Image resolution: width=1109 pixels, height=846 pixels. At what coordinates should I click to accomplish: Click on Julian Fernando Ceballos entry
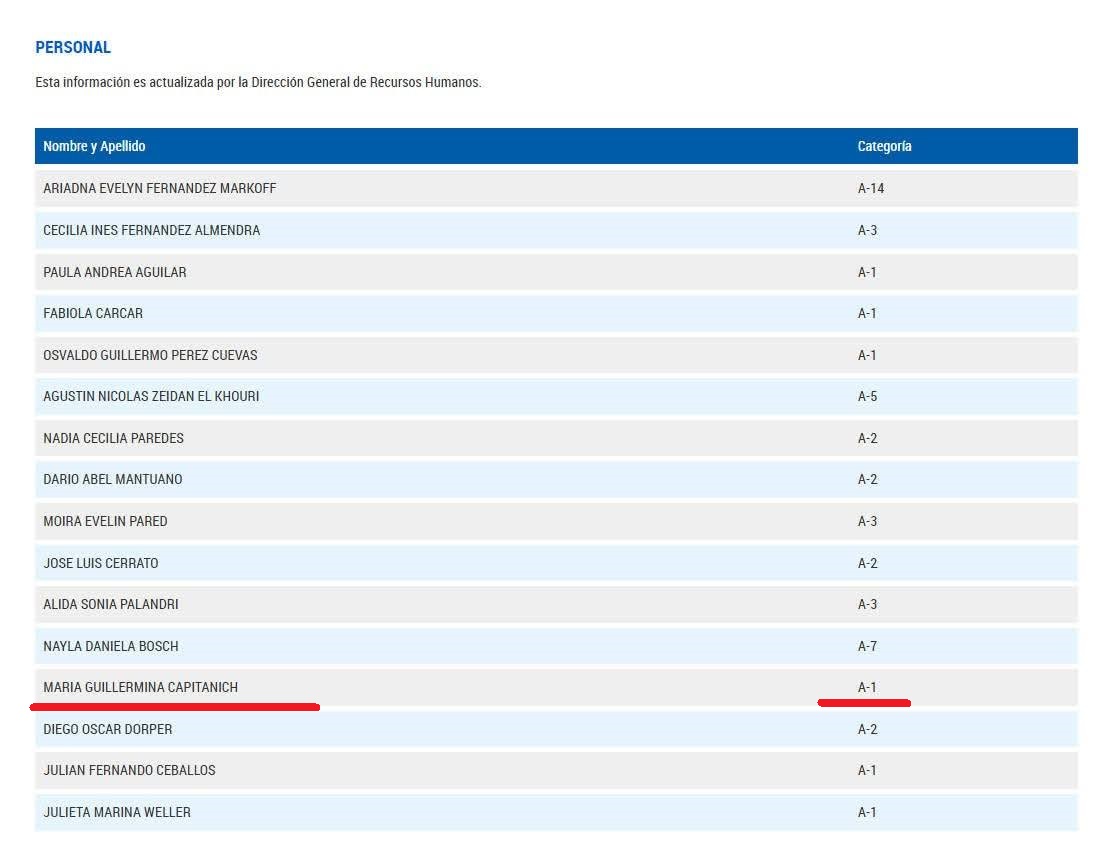[x=129, y=770]
